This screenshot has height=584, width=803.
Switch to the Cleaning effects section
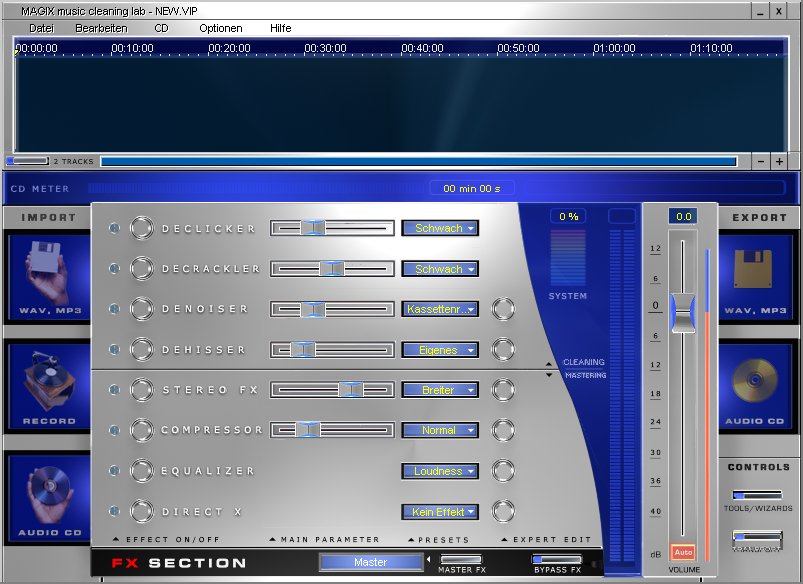coord(583,362)
